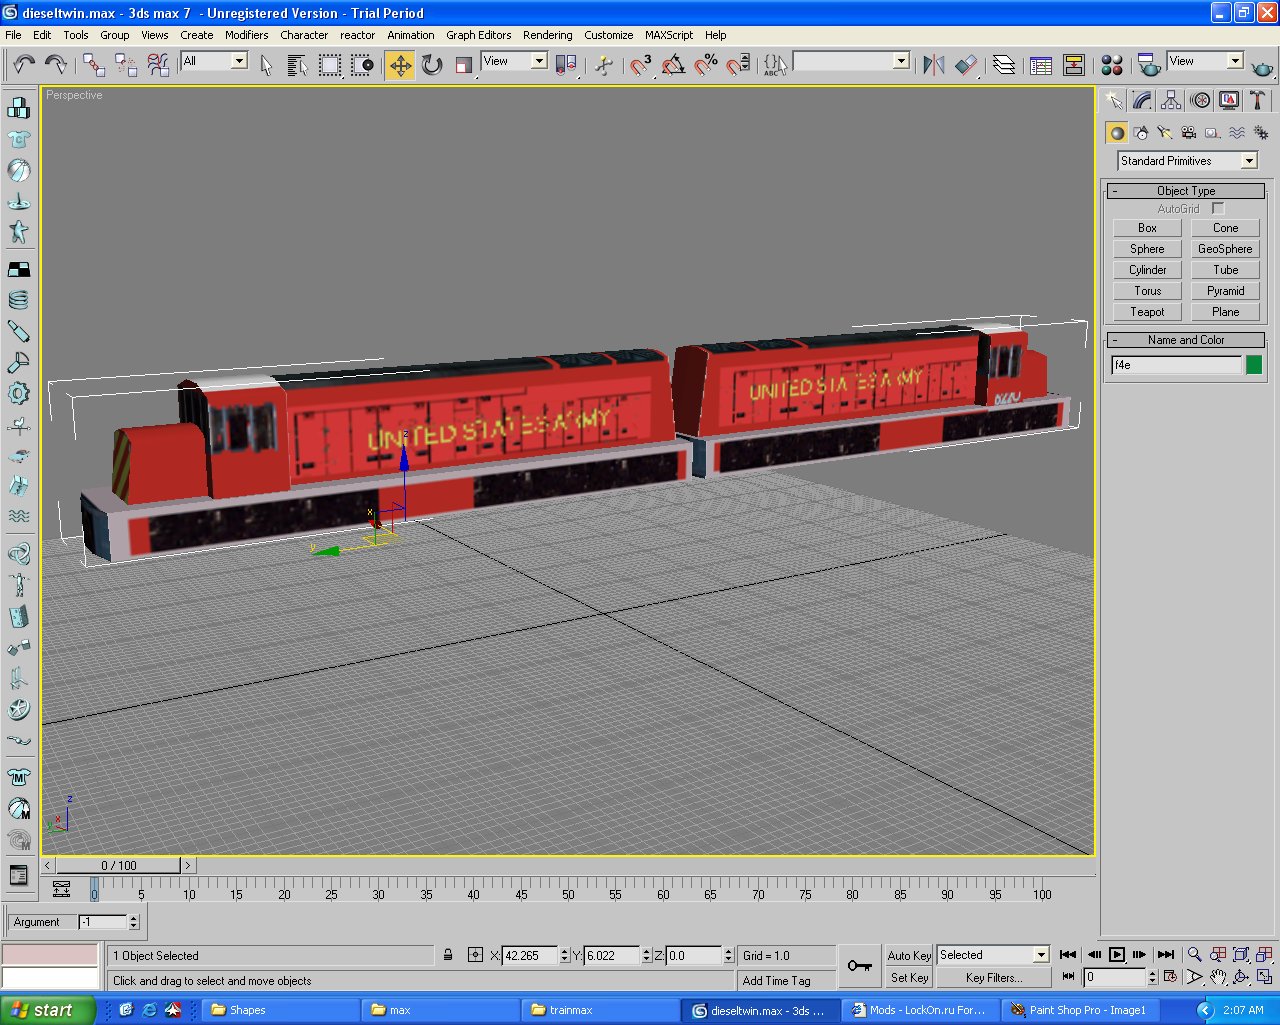Open the Rendering menu

point(547,35)
